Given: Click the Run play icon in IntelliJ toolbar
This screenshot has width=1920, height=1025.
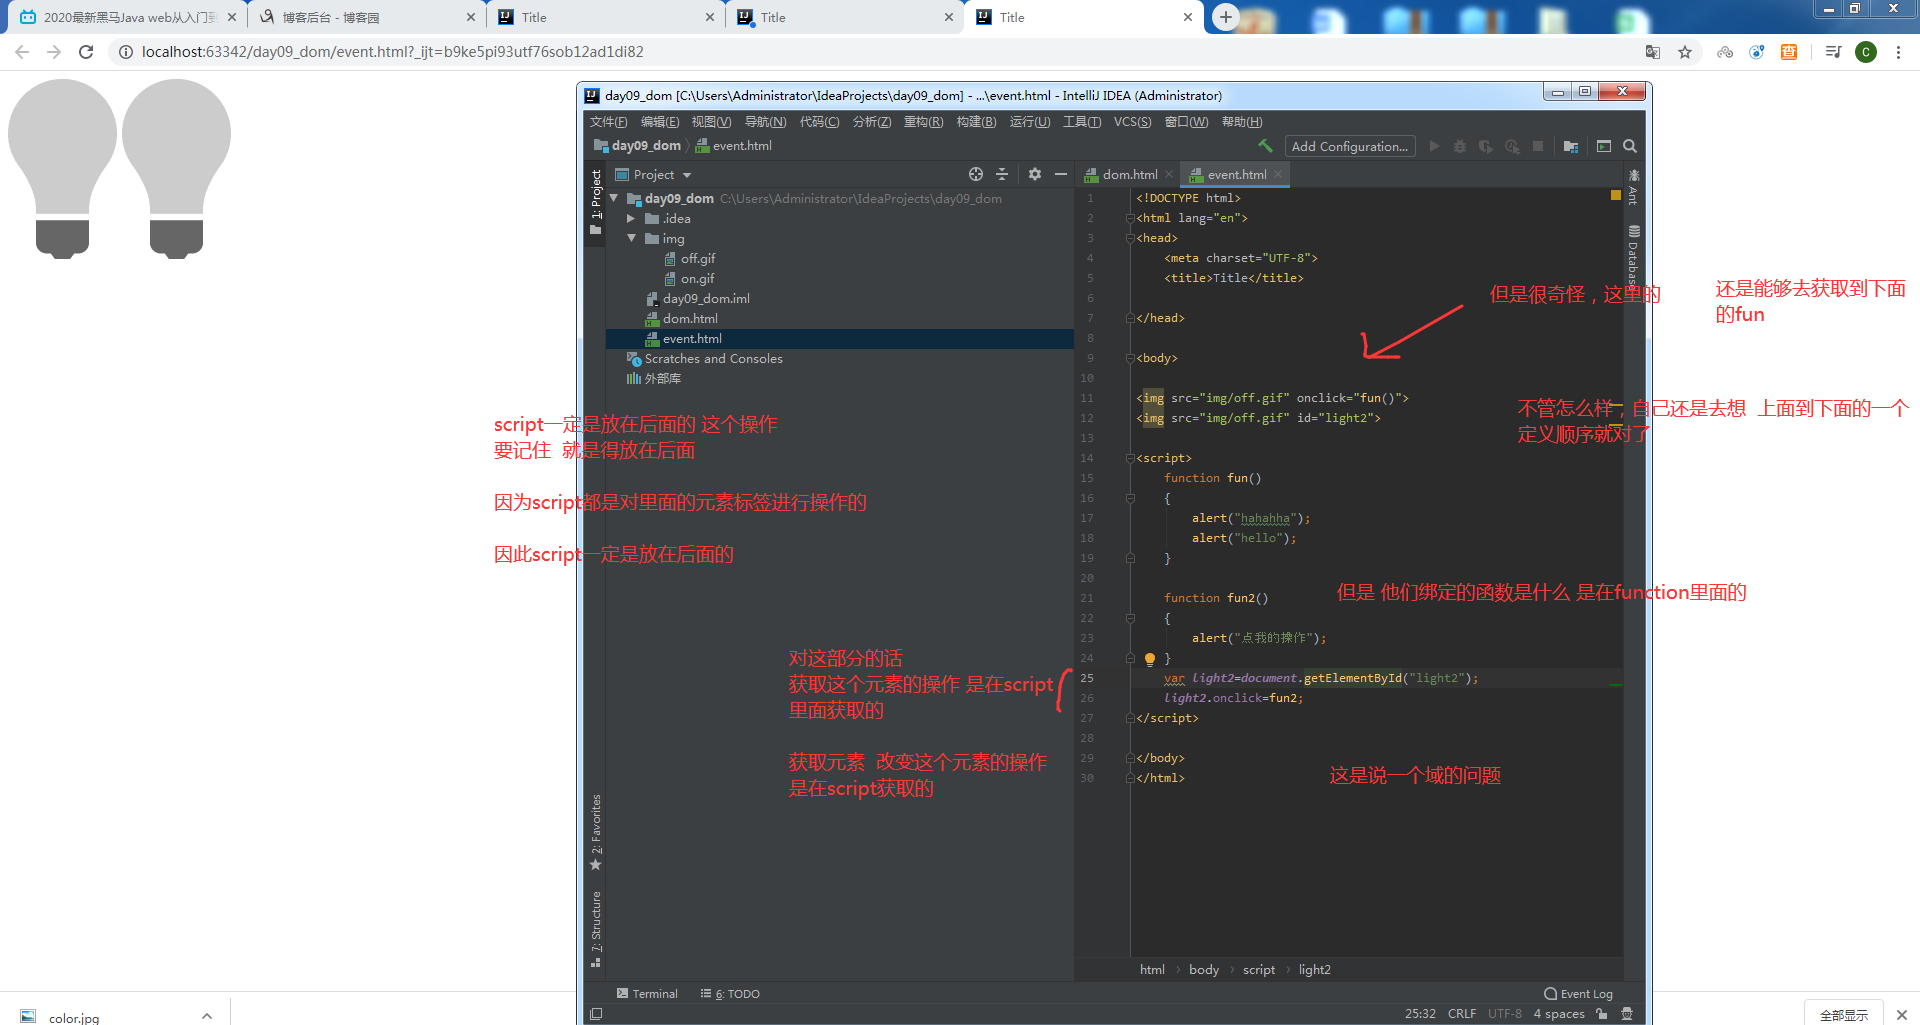Looking at the screenshot, I should pos(1434,146).
